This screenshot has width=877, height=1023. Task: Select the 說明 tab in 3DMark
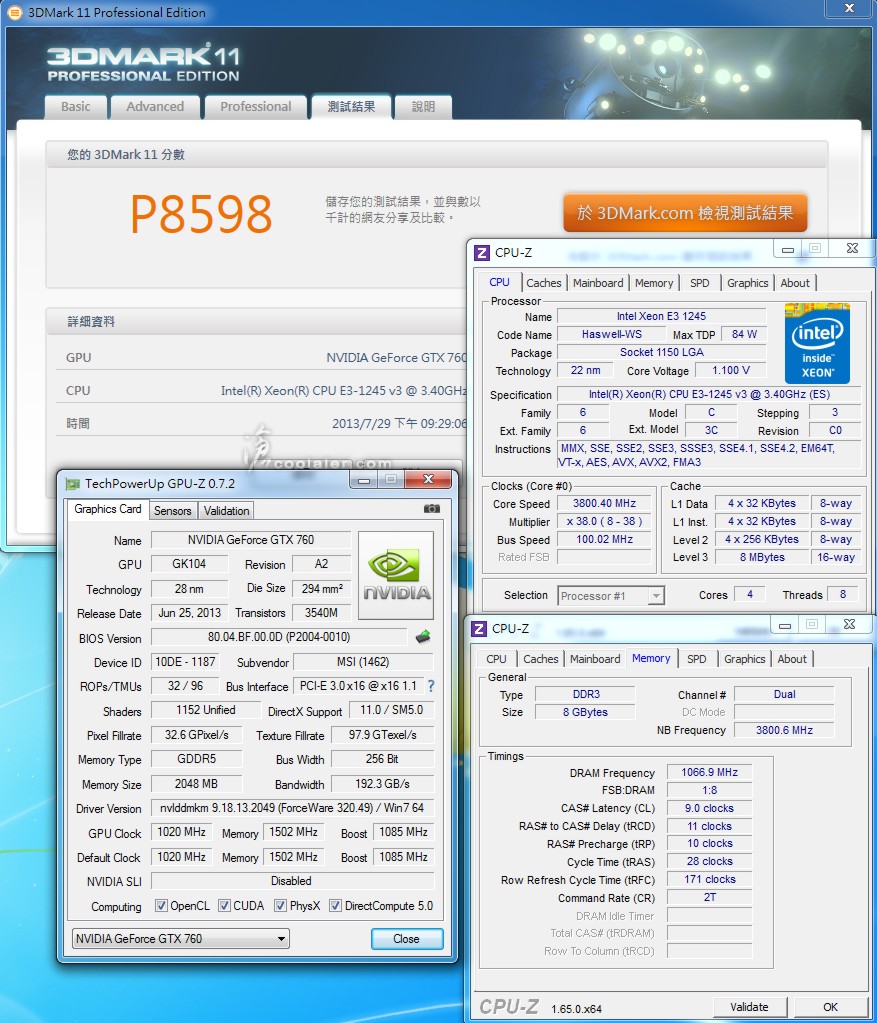423,107
